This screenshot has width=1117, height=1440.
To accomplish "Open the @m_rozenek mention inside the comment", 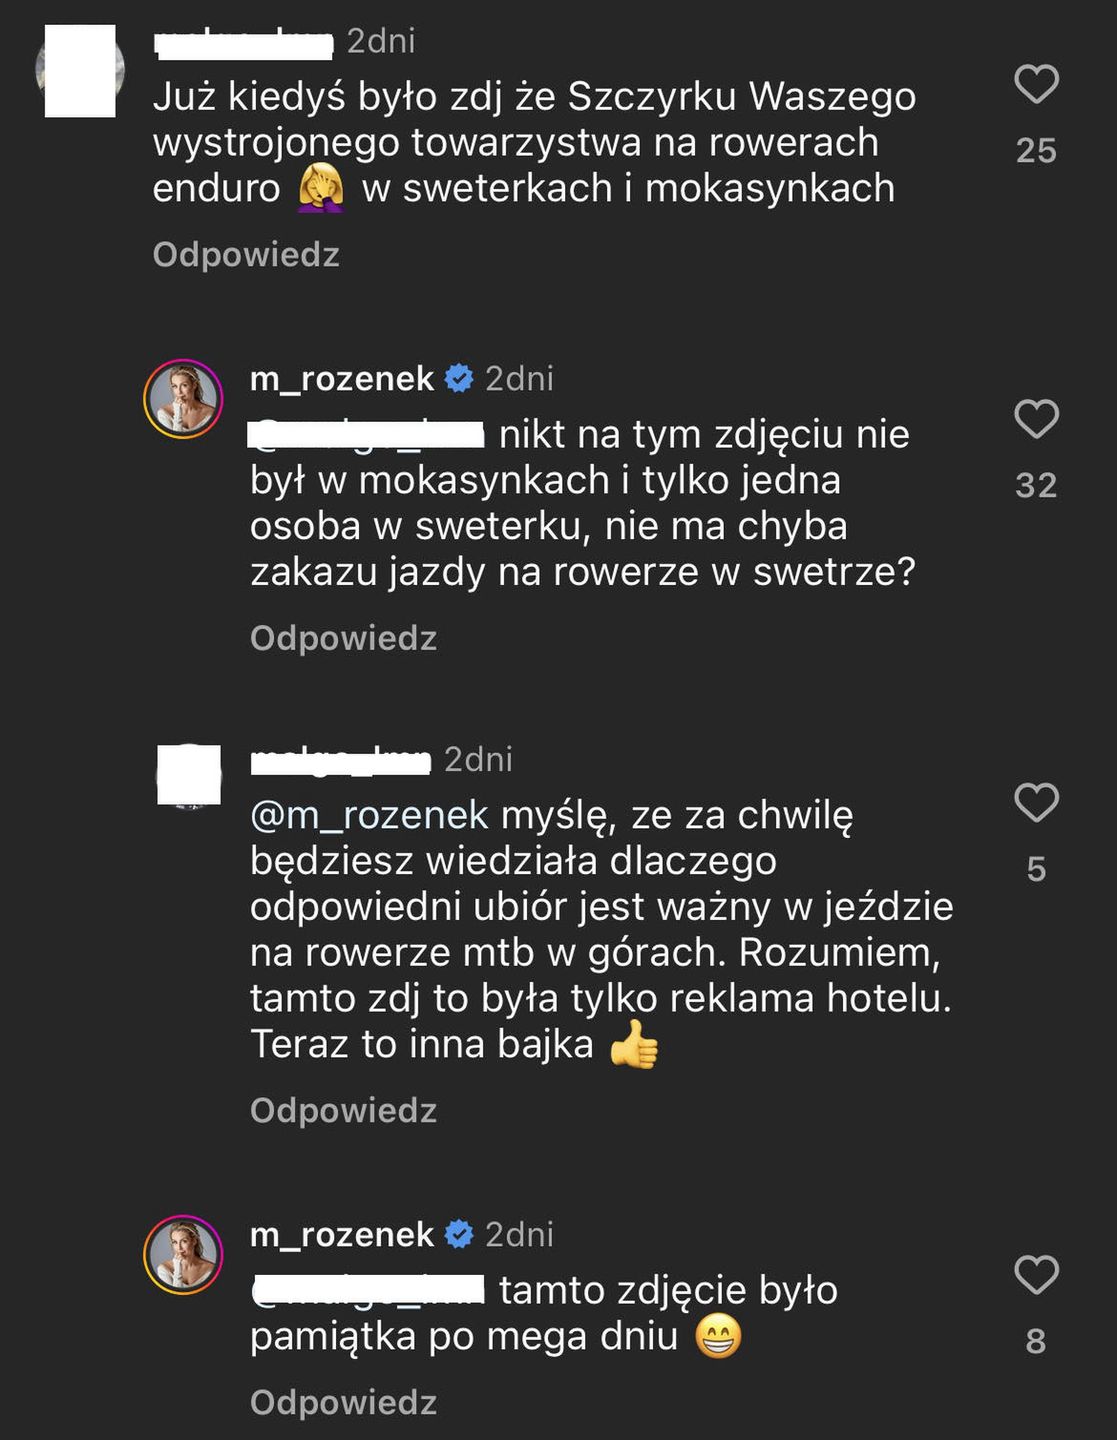I will click(364, 820).
